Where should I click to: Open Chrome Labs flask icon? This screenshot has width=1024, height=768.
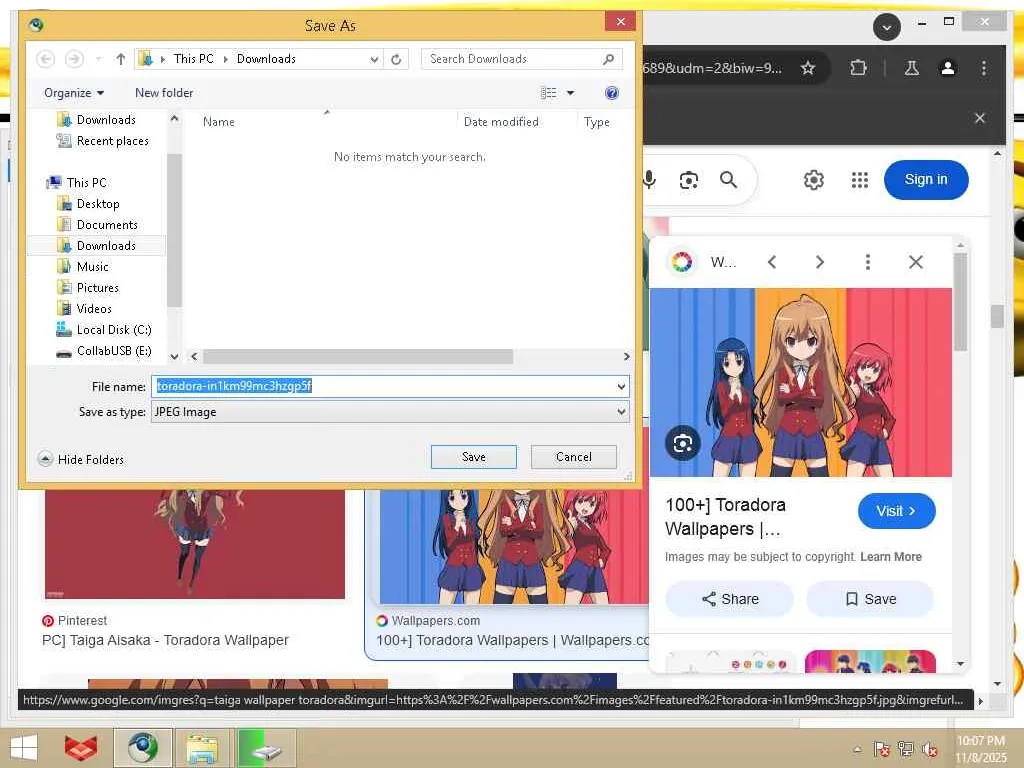pyautogui.click(x=912, y=68)
